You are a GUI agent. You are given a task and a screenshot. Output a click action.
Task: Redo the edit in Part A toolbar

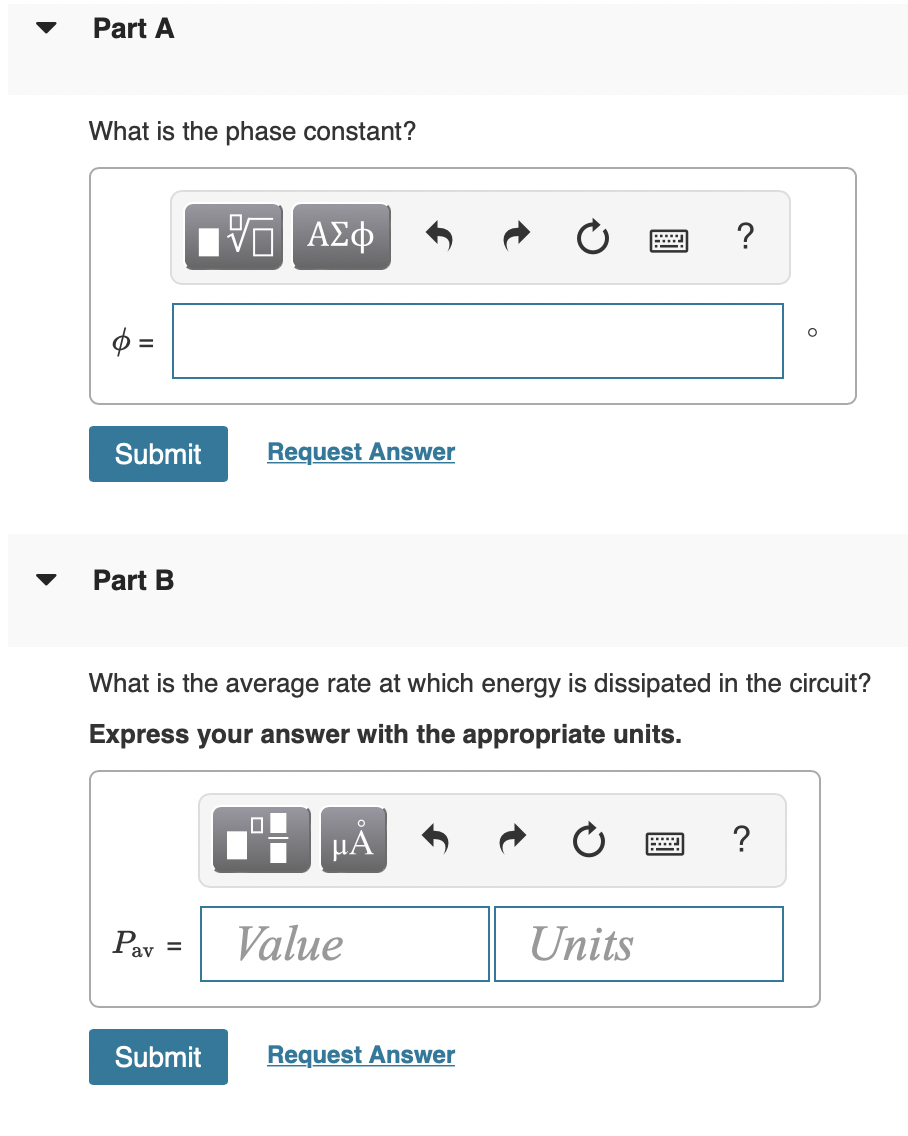516,236
